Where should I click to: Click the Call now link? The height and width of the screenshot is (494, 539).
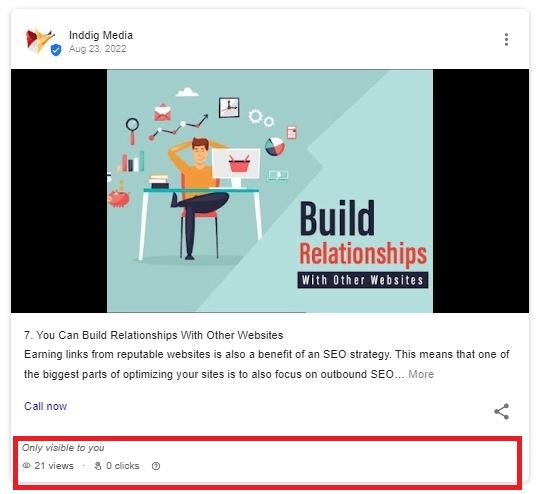tap(45, 406)
